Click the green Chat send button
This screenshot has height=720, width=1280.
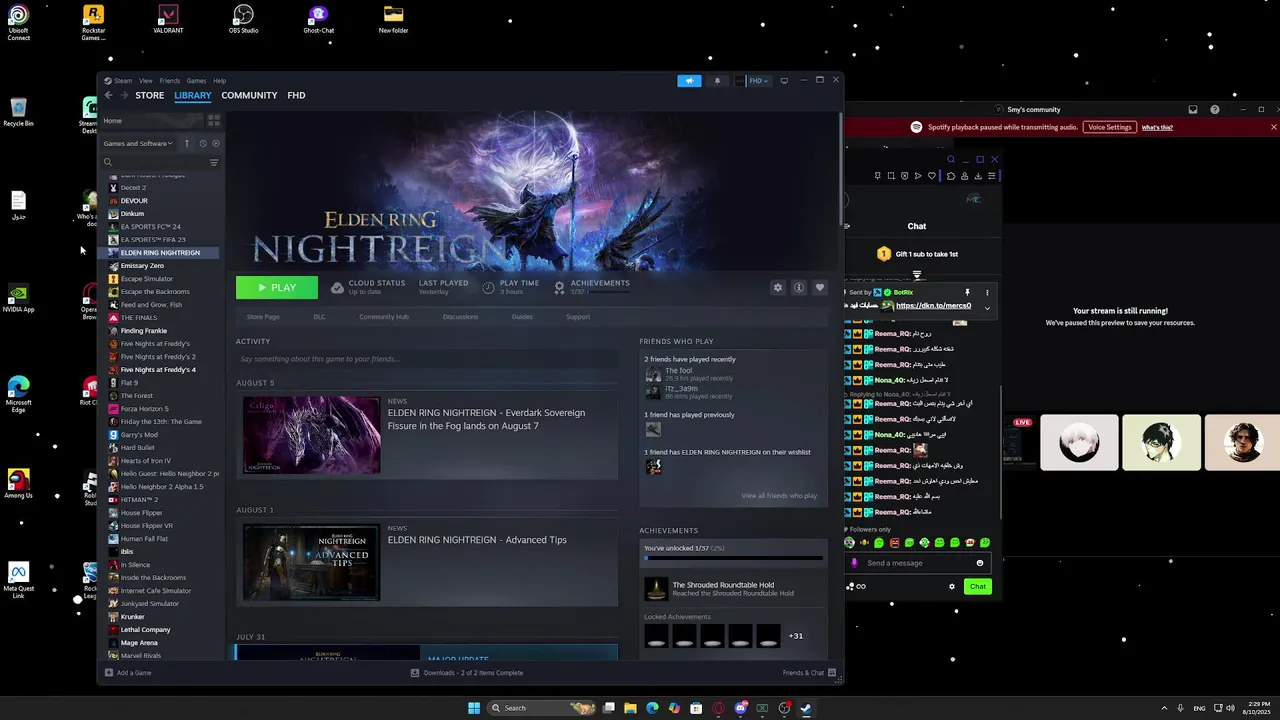[978, 587]
